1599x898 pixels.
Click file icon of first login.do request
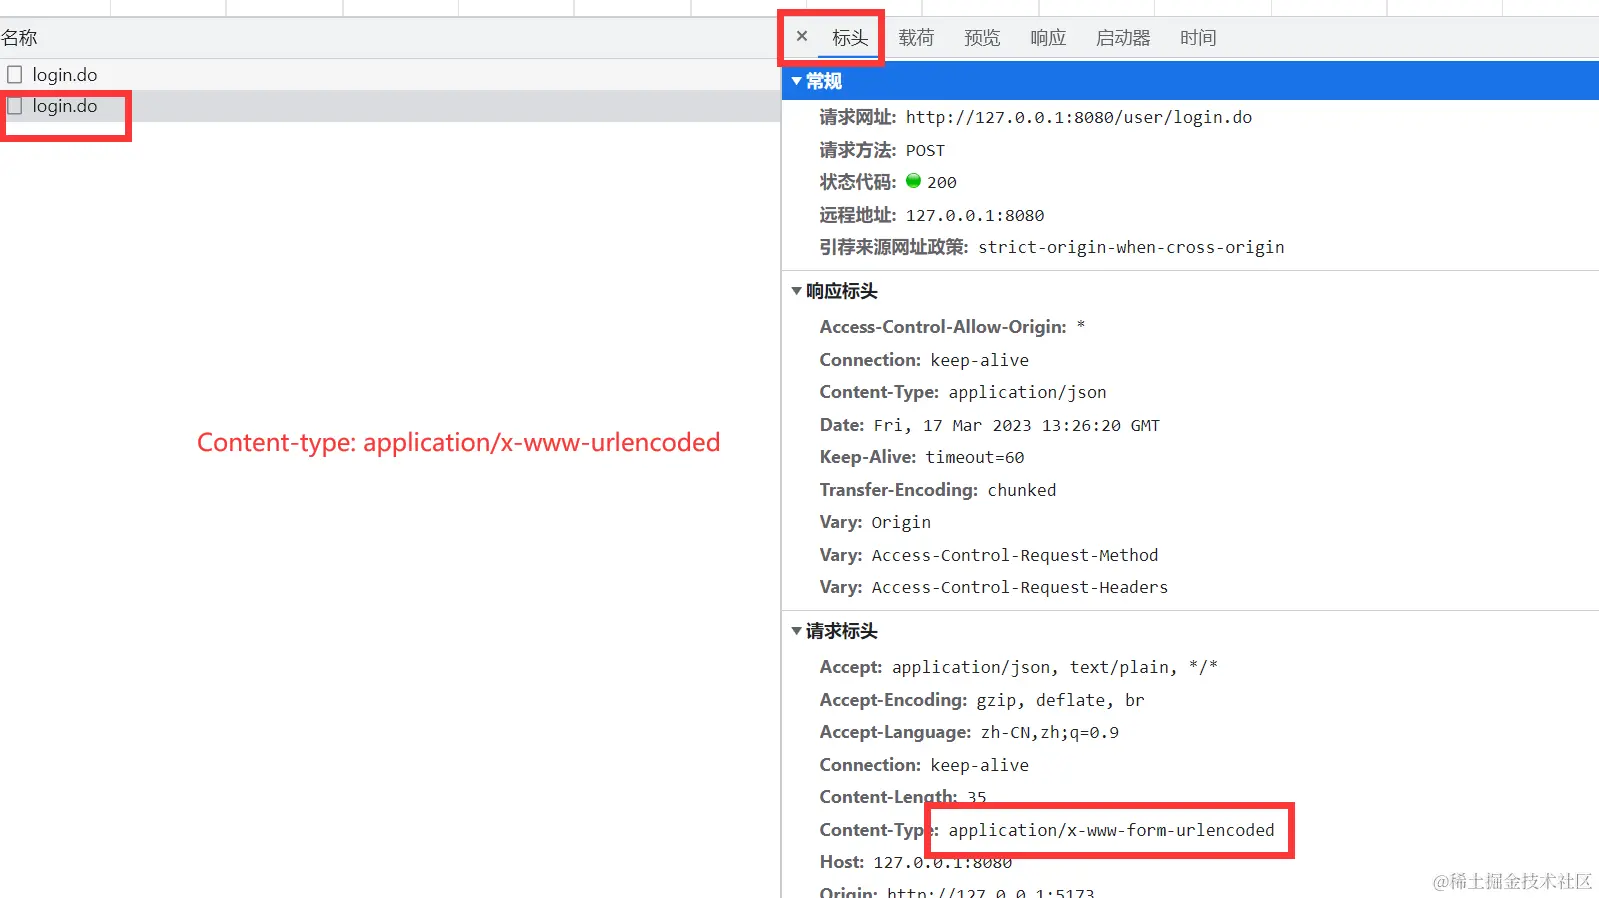[14, 75]
